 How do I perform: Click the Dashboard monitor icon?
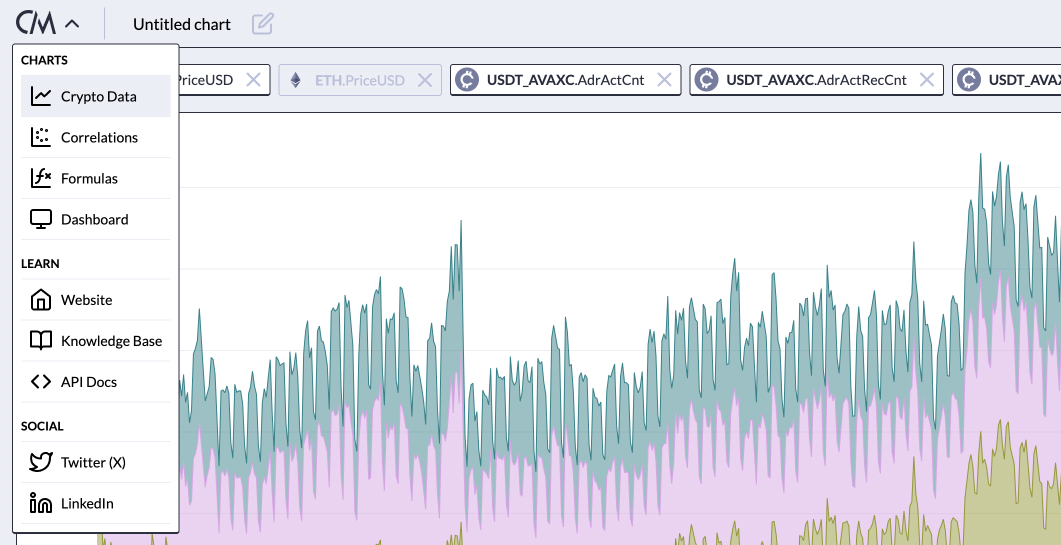(x=41, y=219)
